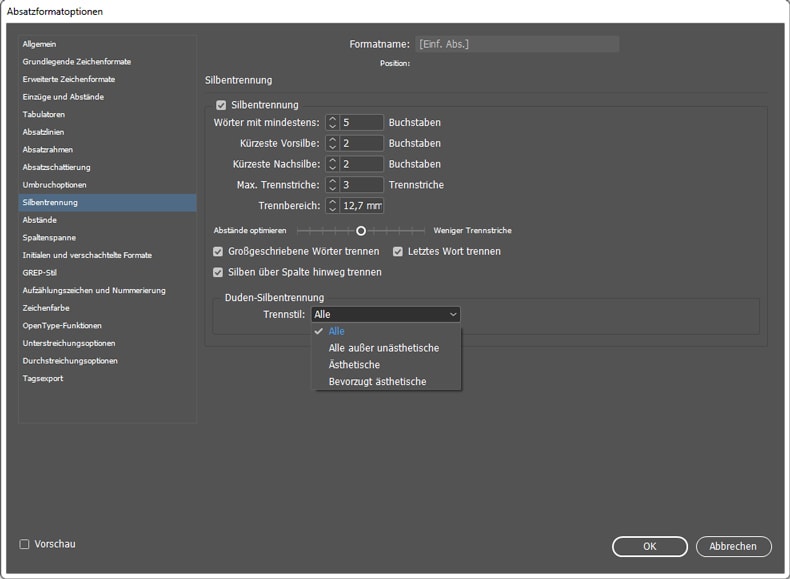Click stepper arrows for Kürzeste Nachsilbe
Viewport: 790px width, 579px height.
pyautogui.click(x=333, y=164)
